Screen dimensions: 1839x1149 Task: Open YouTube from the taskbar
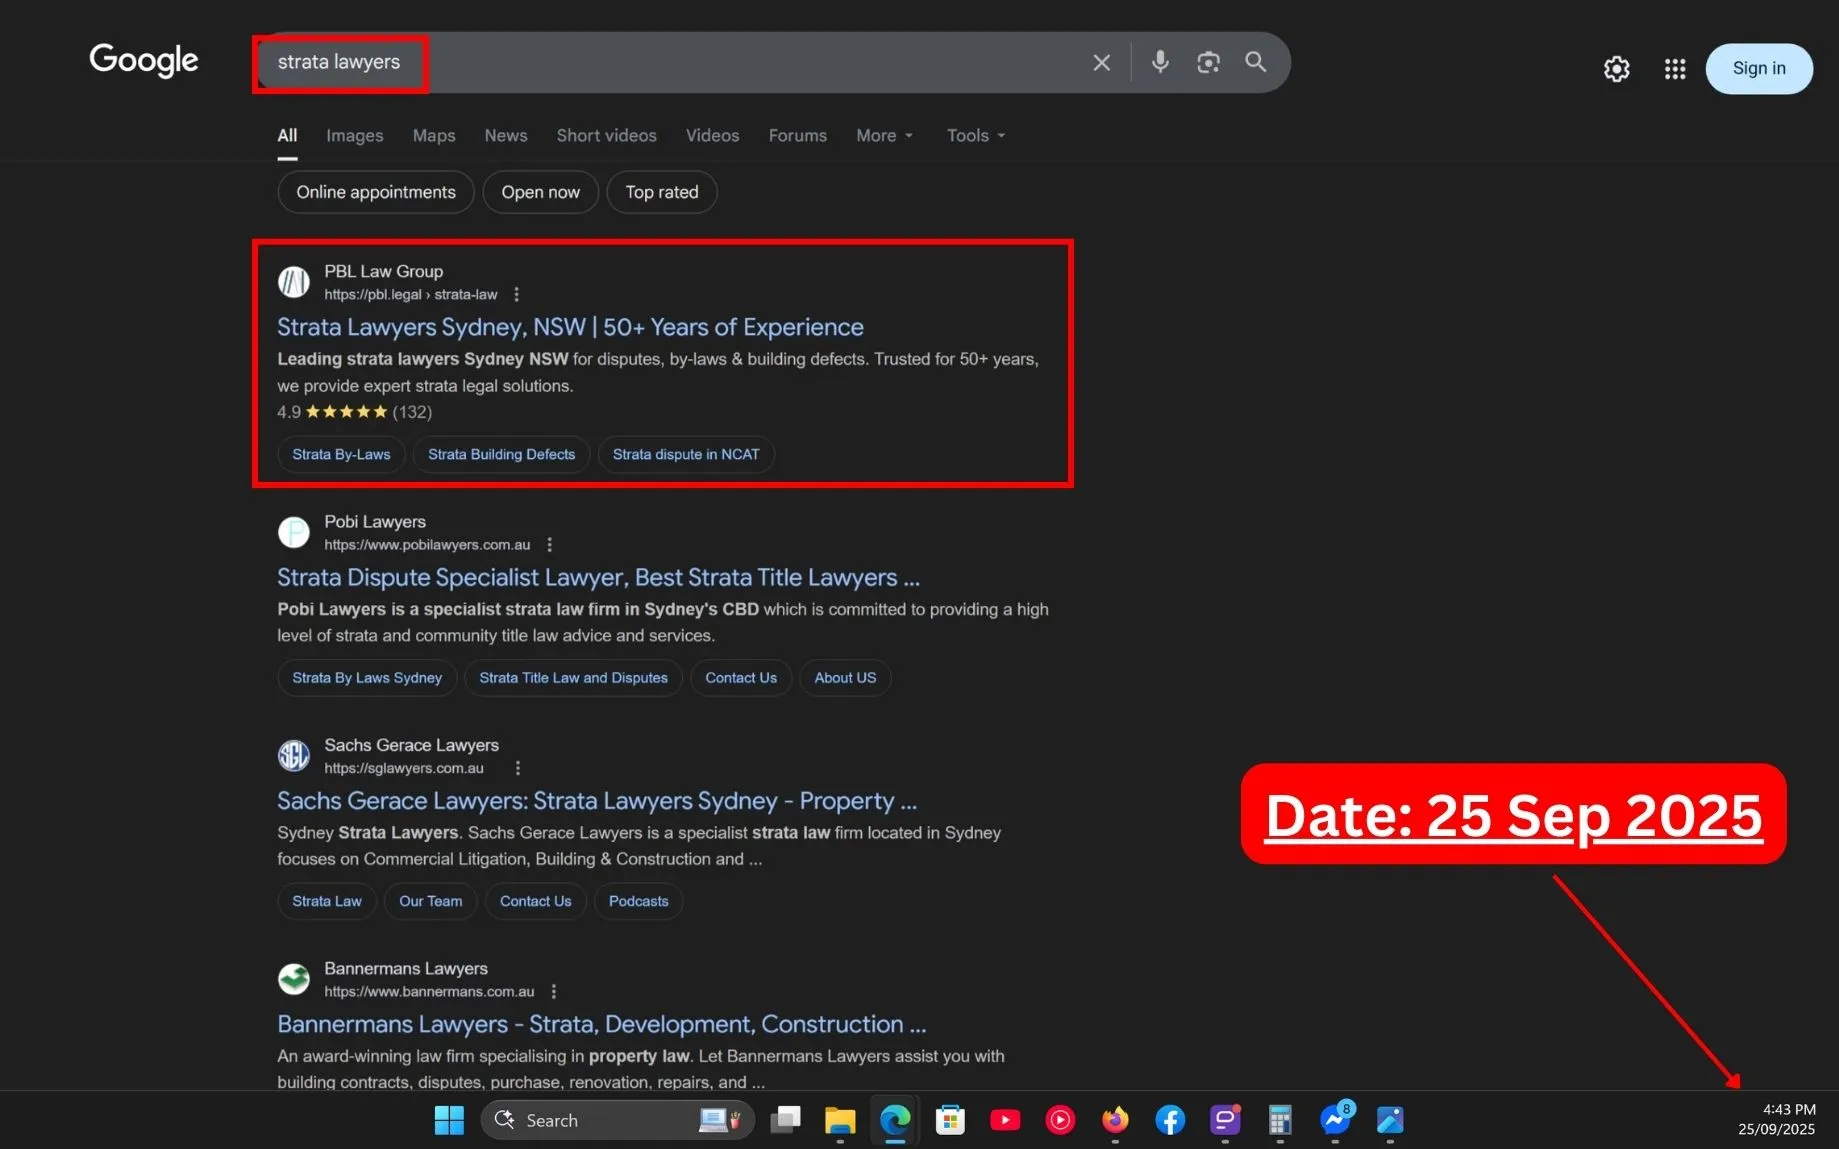[x=1004, y=1120]
